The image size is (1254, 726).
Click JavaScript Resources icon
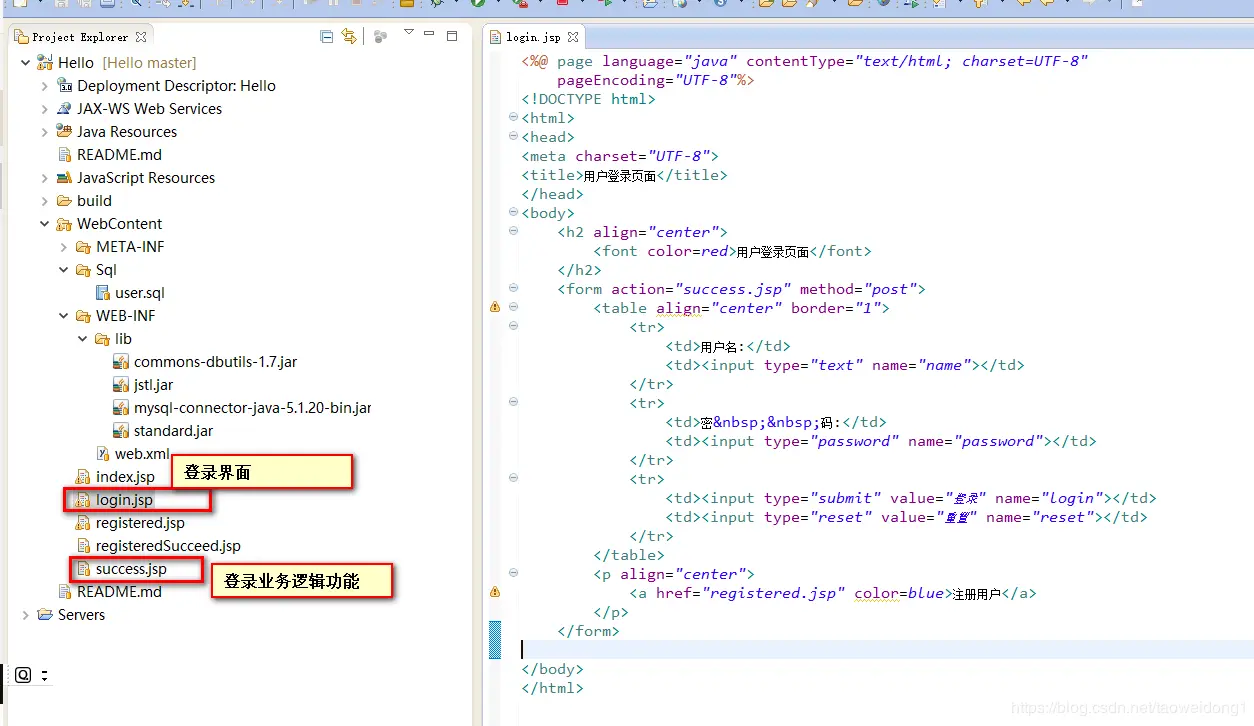point(64,178)
